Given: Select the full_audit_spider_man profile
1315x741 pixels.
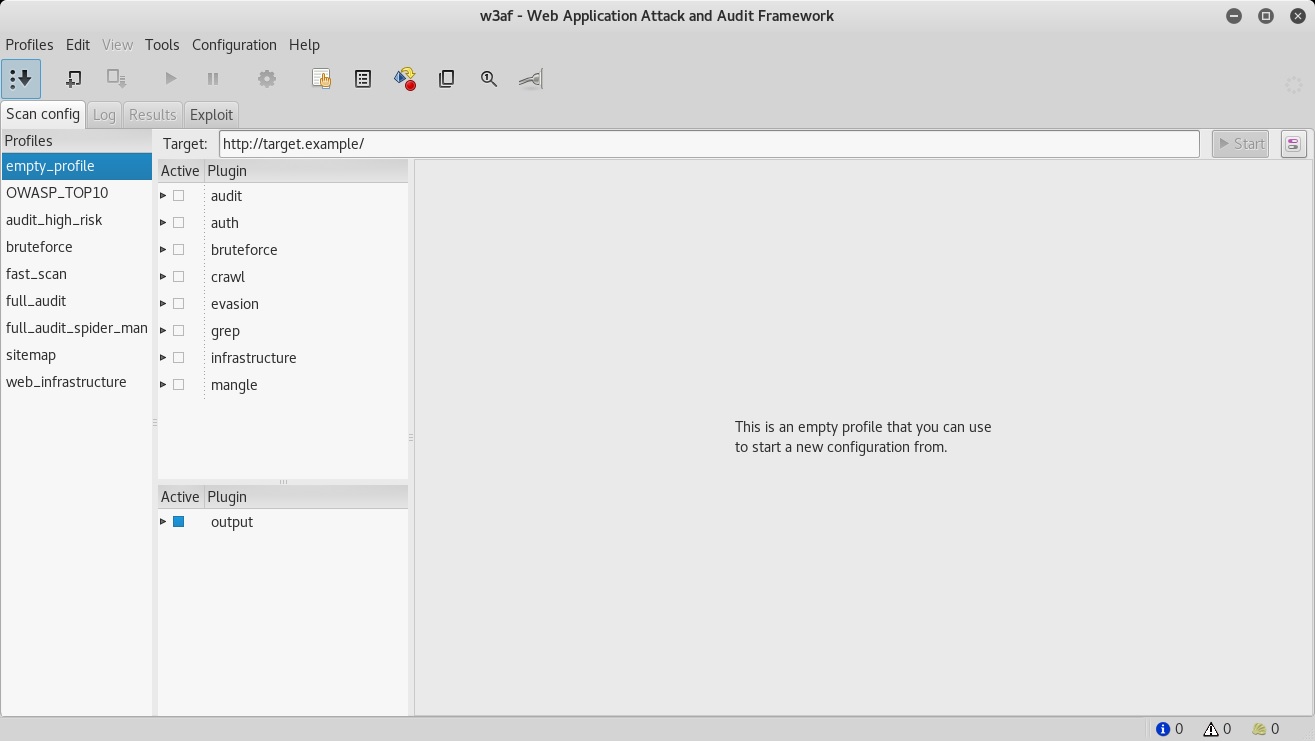Looking at the screenshot, I should coord(76,328).
